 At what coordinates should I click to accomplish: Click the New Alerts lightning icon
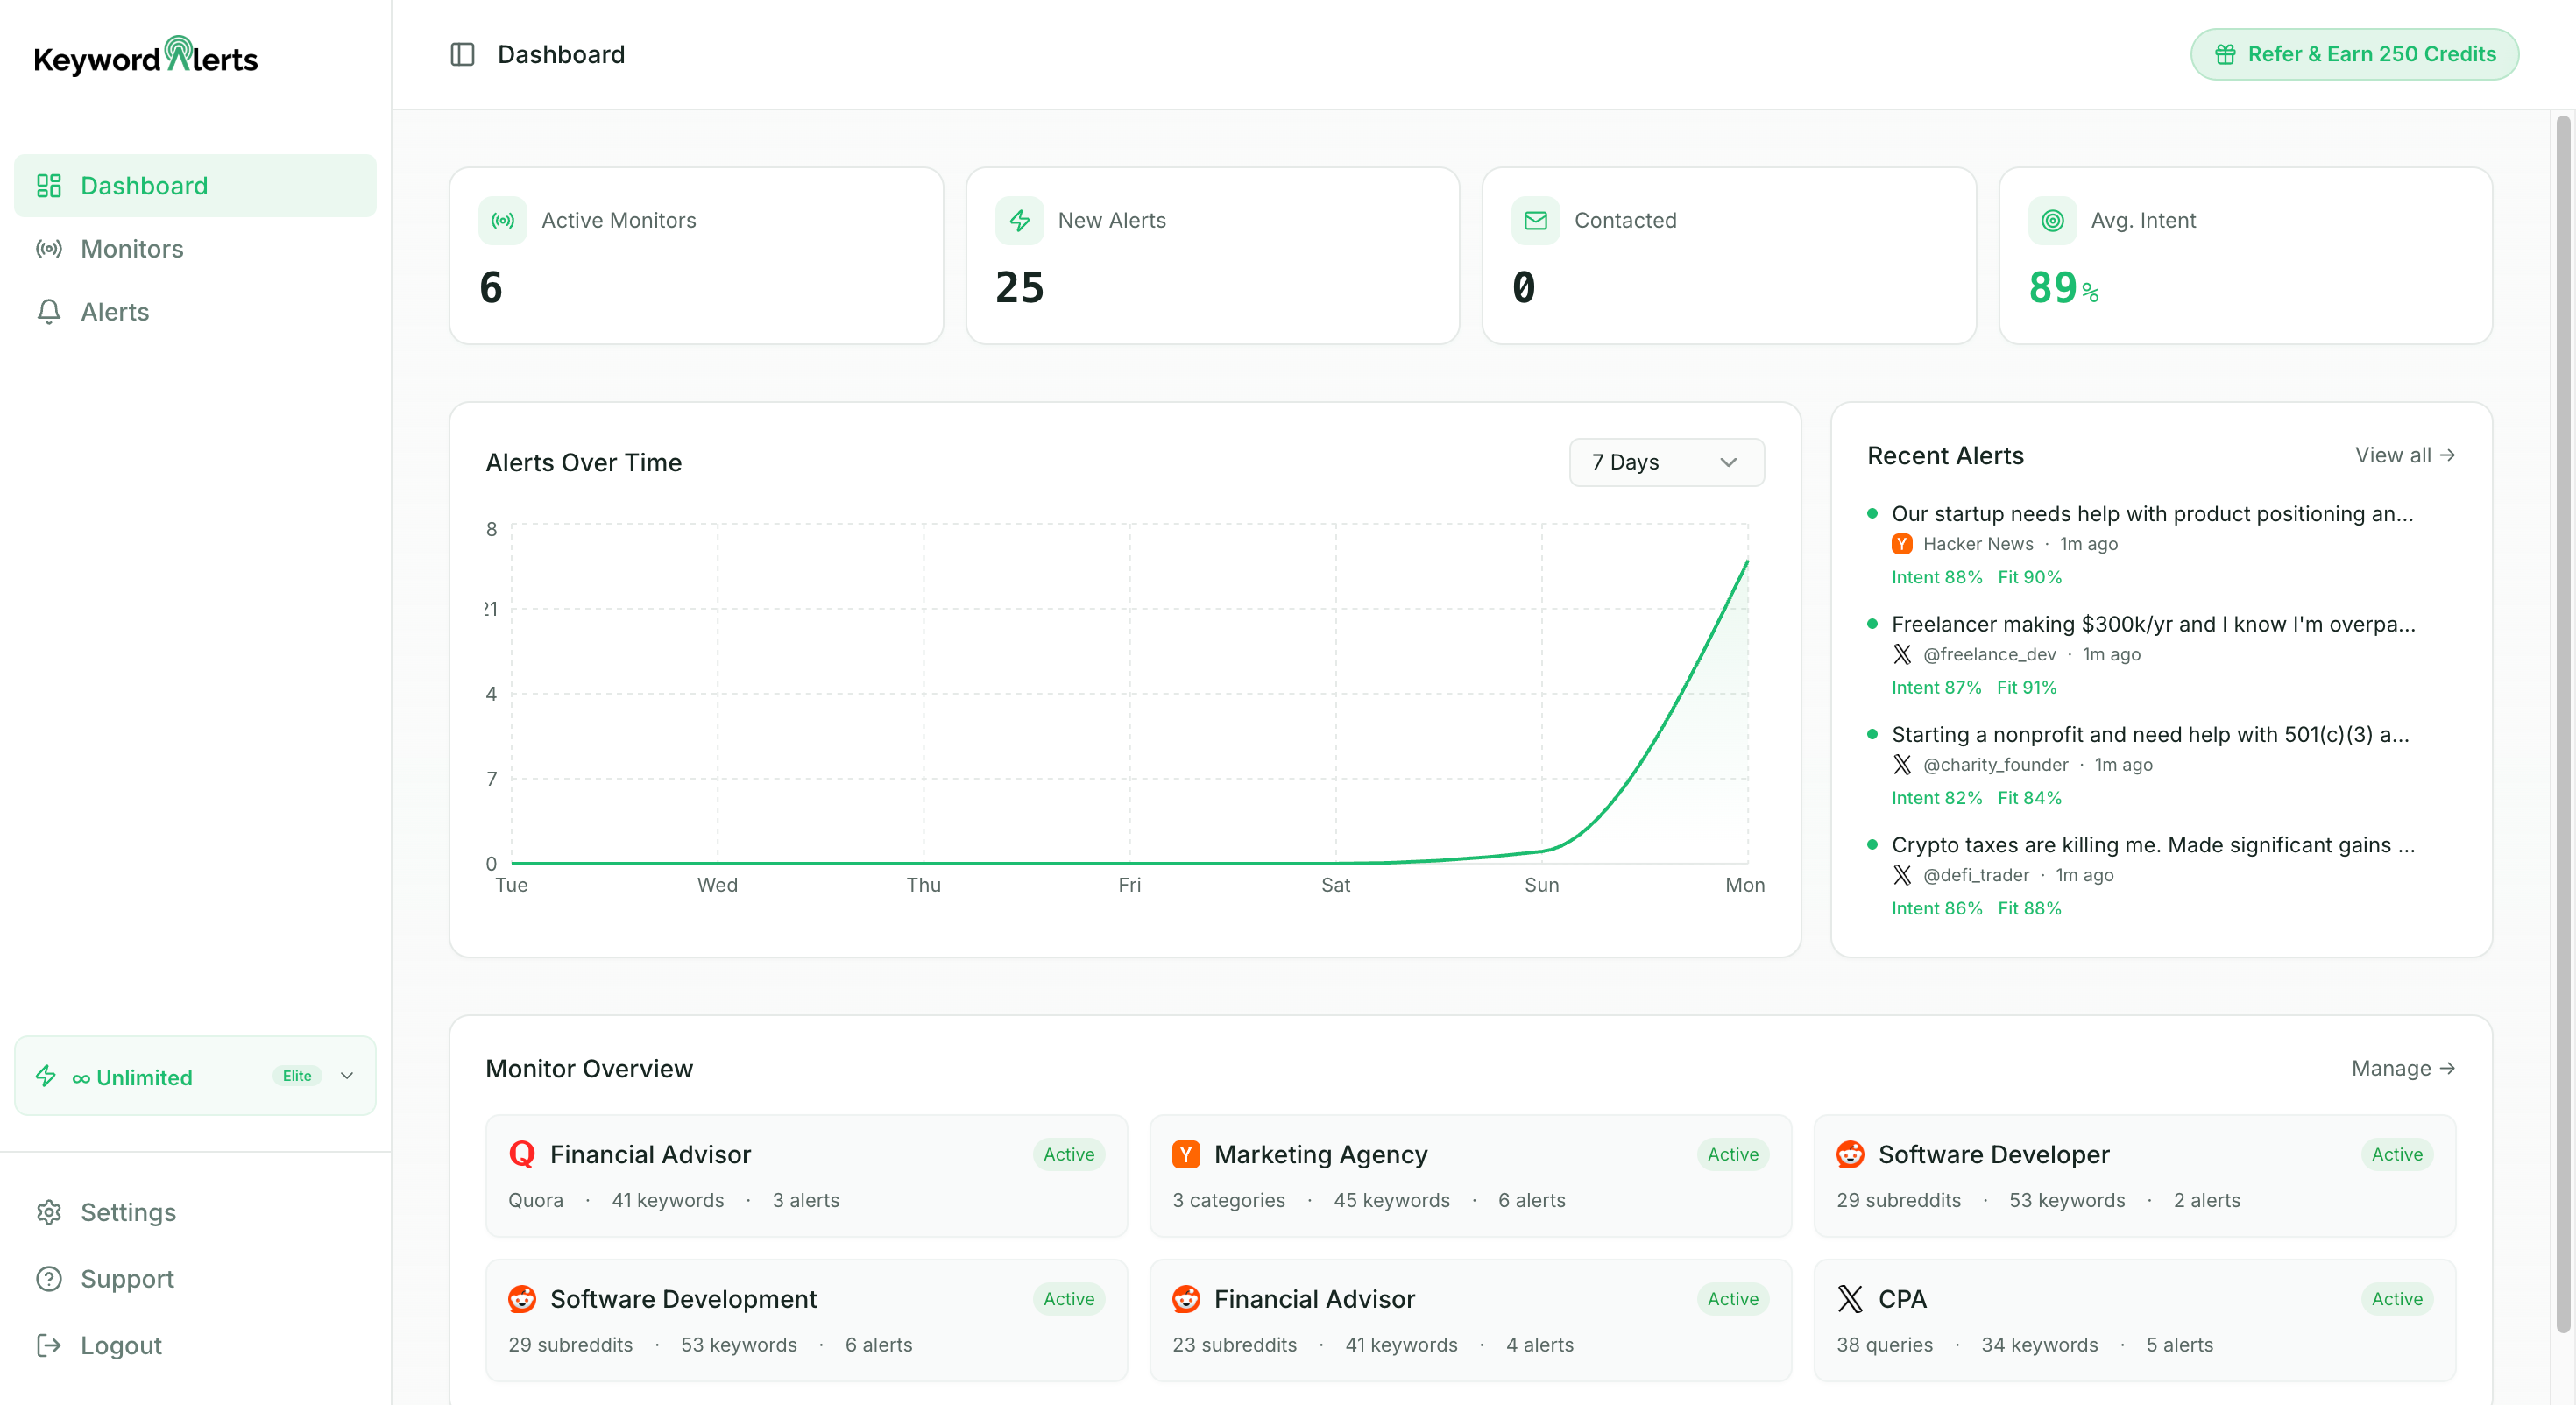point(1019,220)
